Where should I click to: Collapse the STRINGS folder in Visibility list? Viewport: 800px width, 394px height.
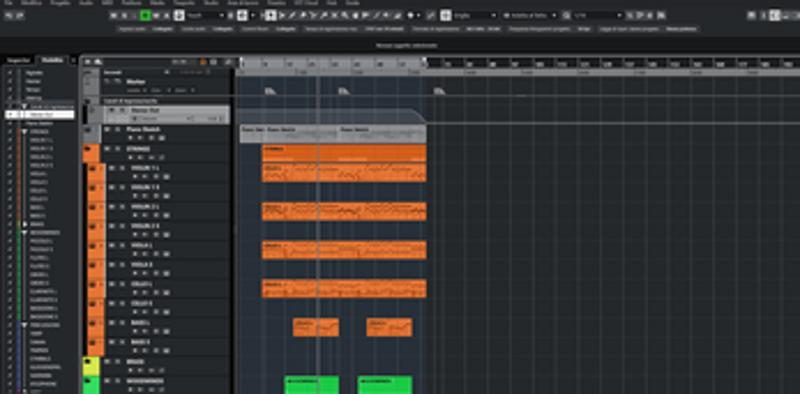point(24,132)
